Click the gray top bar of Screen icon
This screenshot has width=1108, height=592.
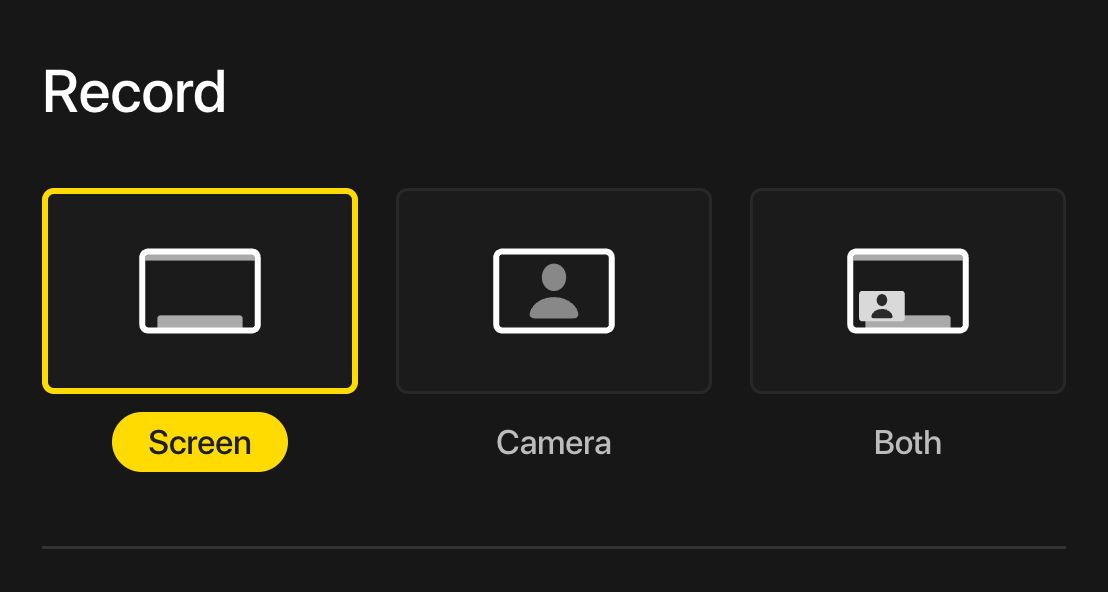tap(200, 258)
